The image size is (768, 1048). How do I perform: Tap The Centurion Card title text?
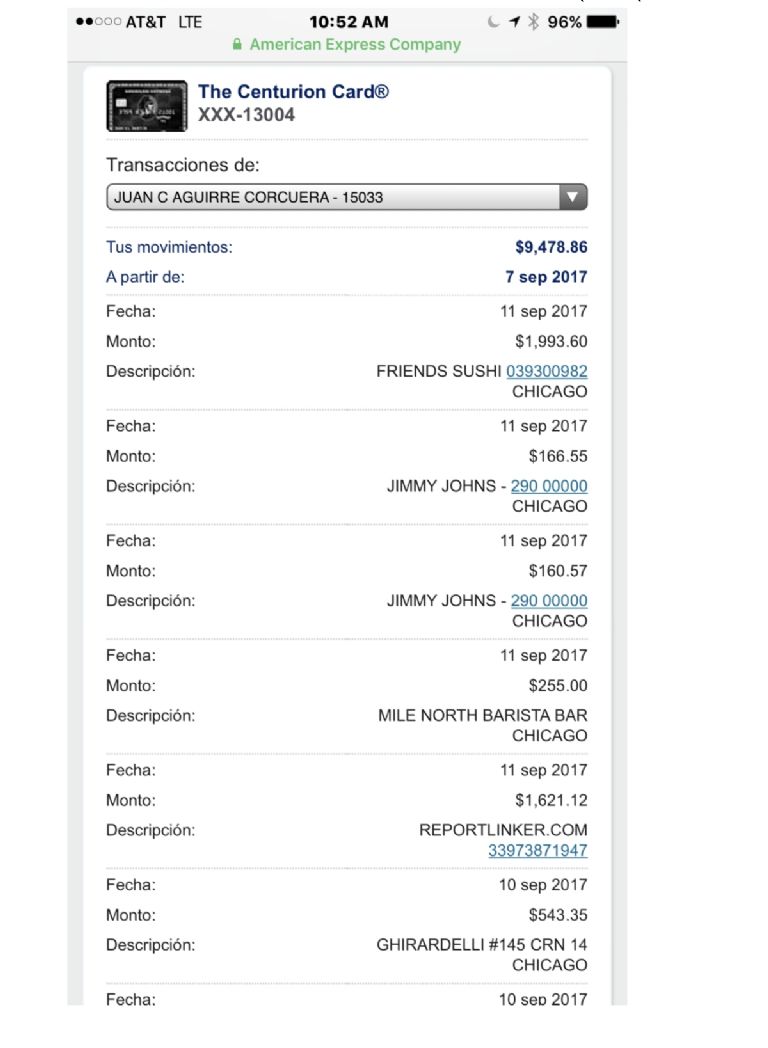(x=293, y=92)
